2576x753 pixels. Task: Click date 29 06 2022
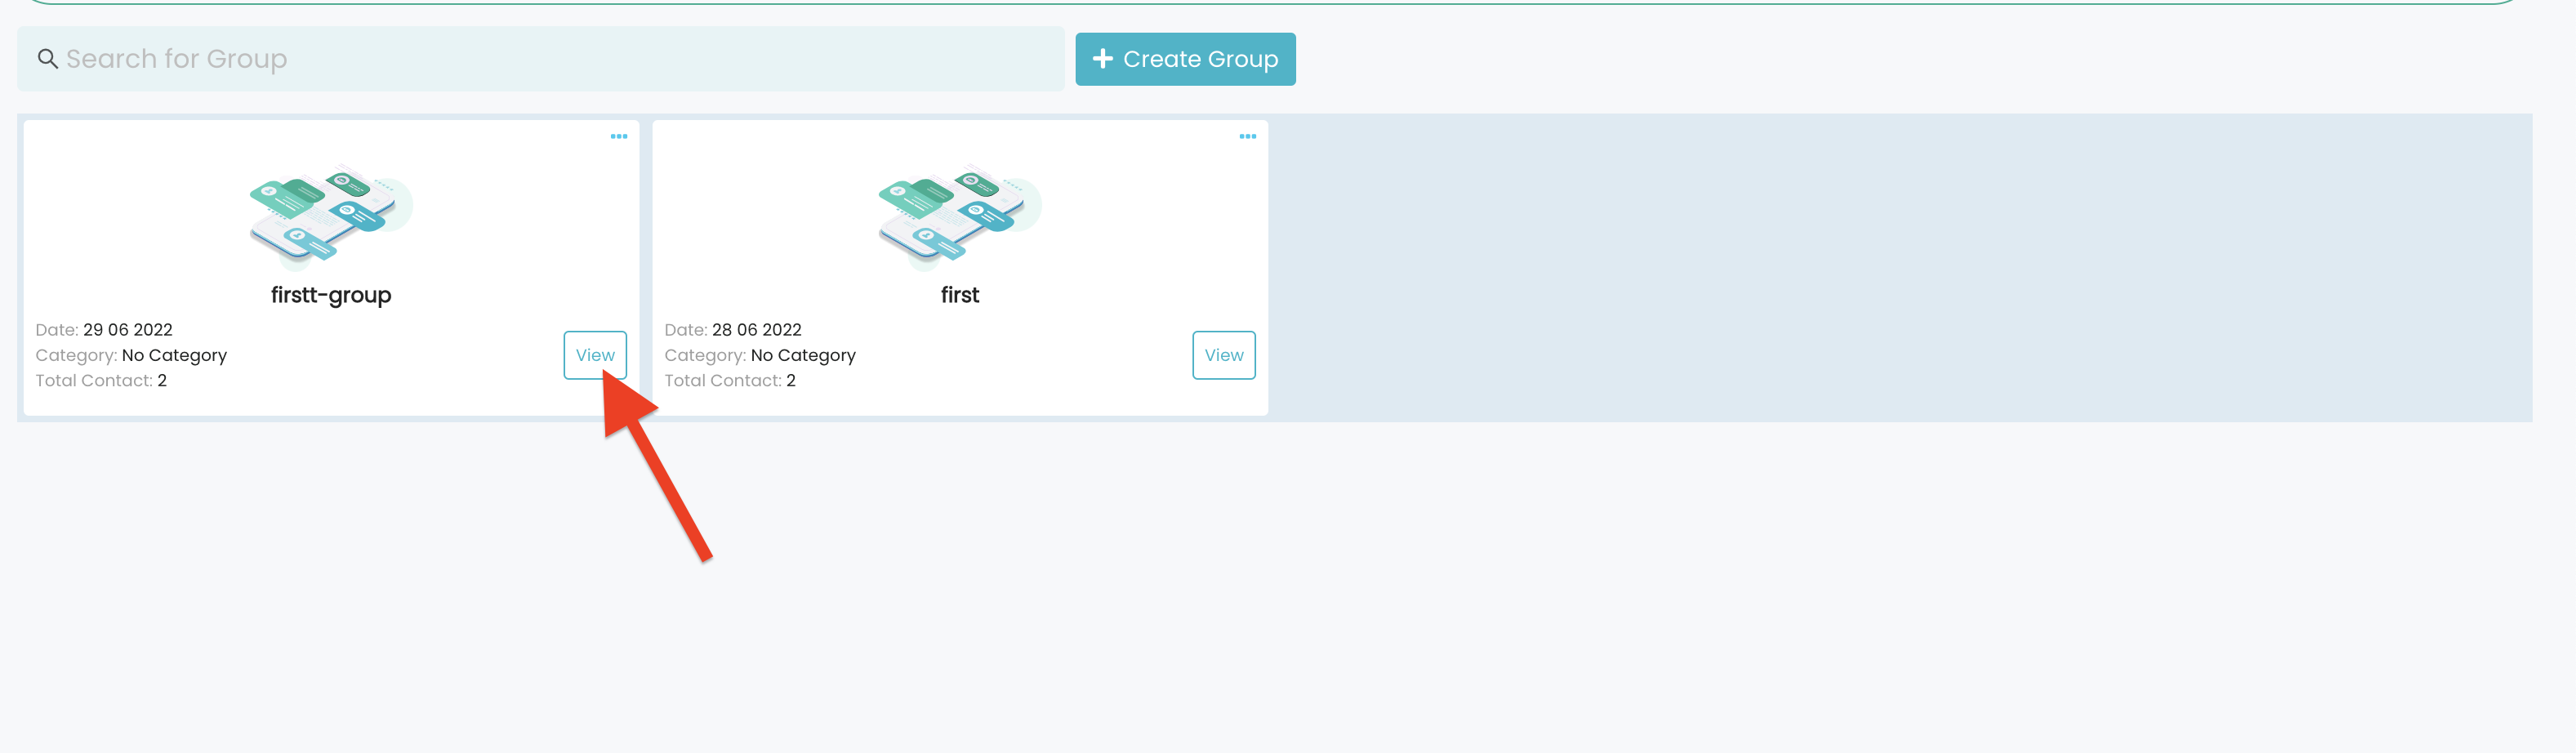pos(128,330)
